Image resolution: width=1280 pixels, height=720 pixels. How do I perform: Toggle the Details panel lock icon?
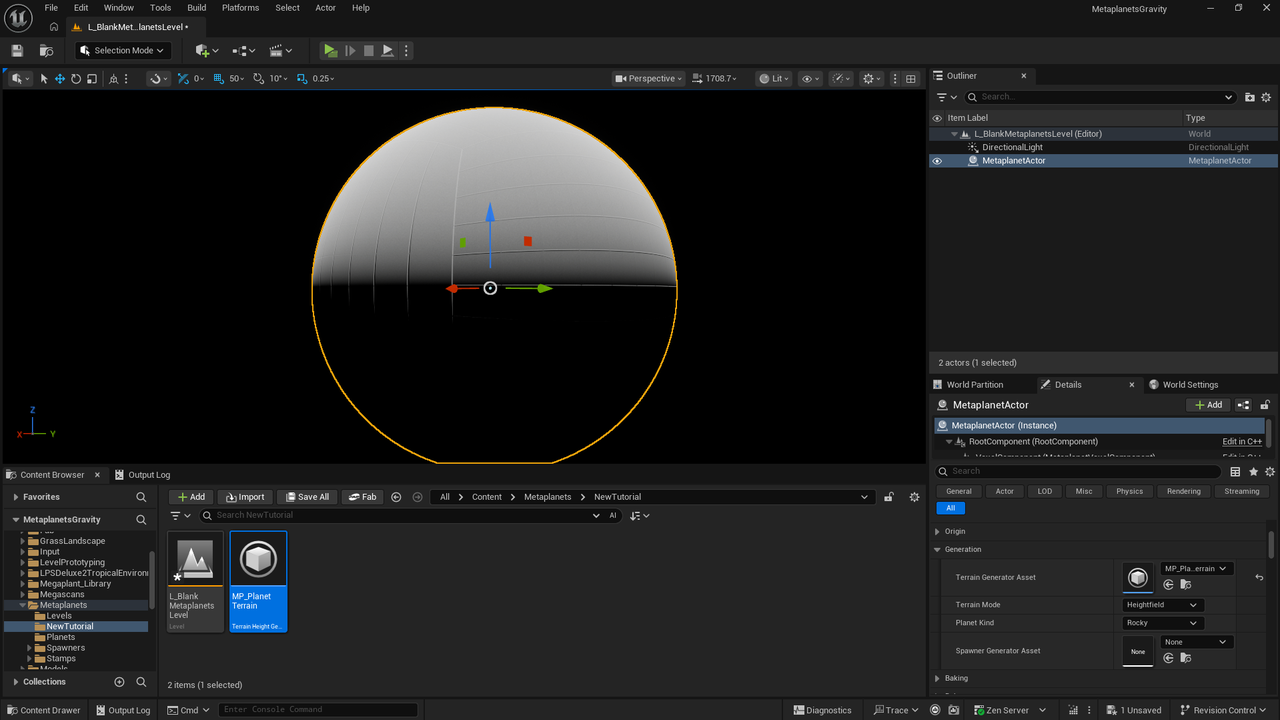pyautogui.click(x=1266, y=405)
